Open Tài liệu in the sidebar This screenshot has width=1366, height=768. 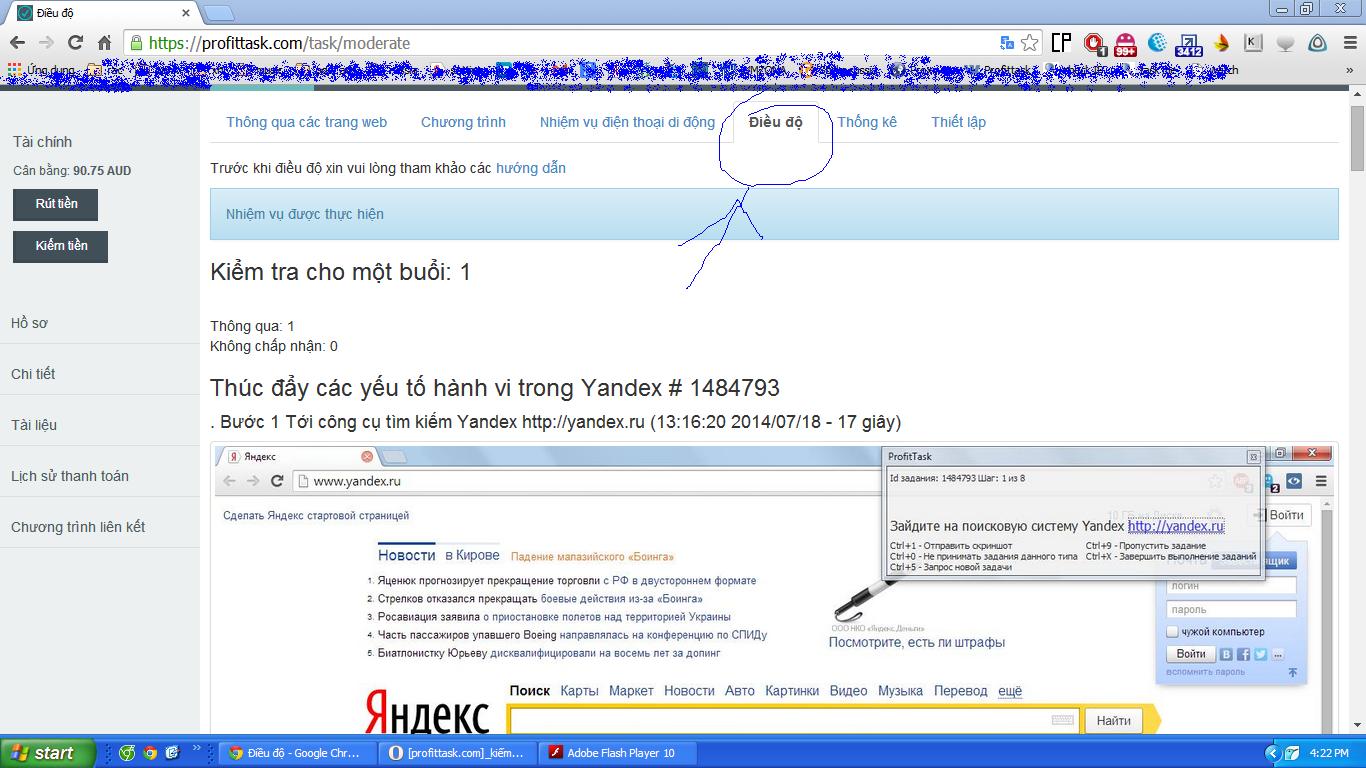(34, 425)
